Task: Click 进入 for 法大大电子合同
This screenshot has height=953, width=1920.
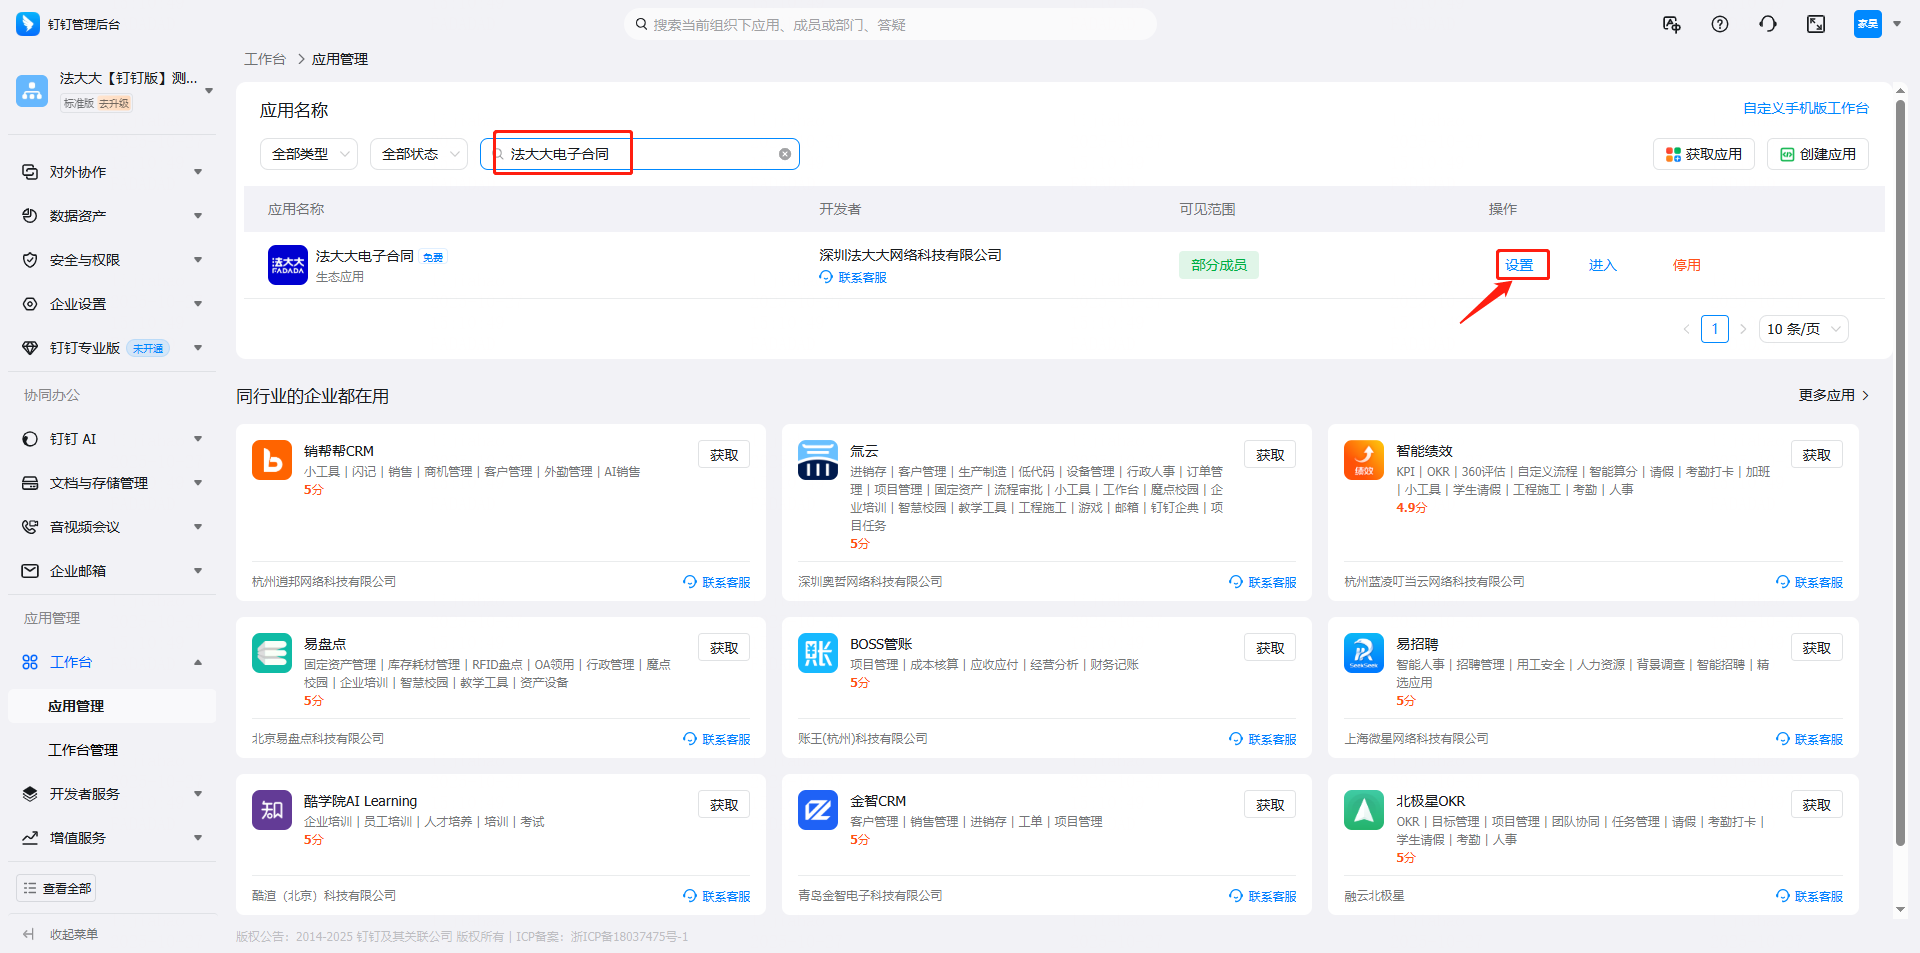Action: click(x=1603, y=265)
